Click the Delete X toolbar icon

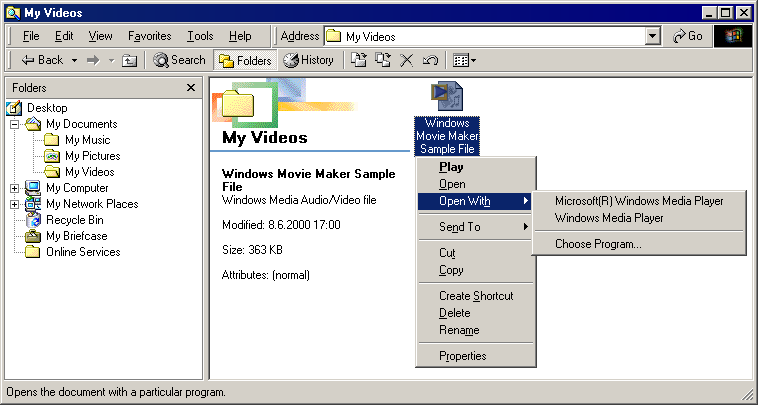(407, 60)
